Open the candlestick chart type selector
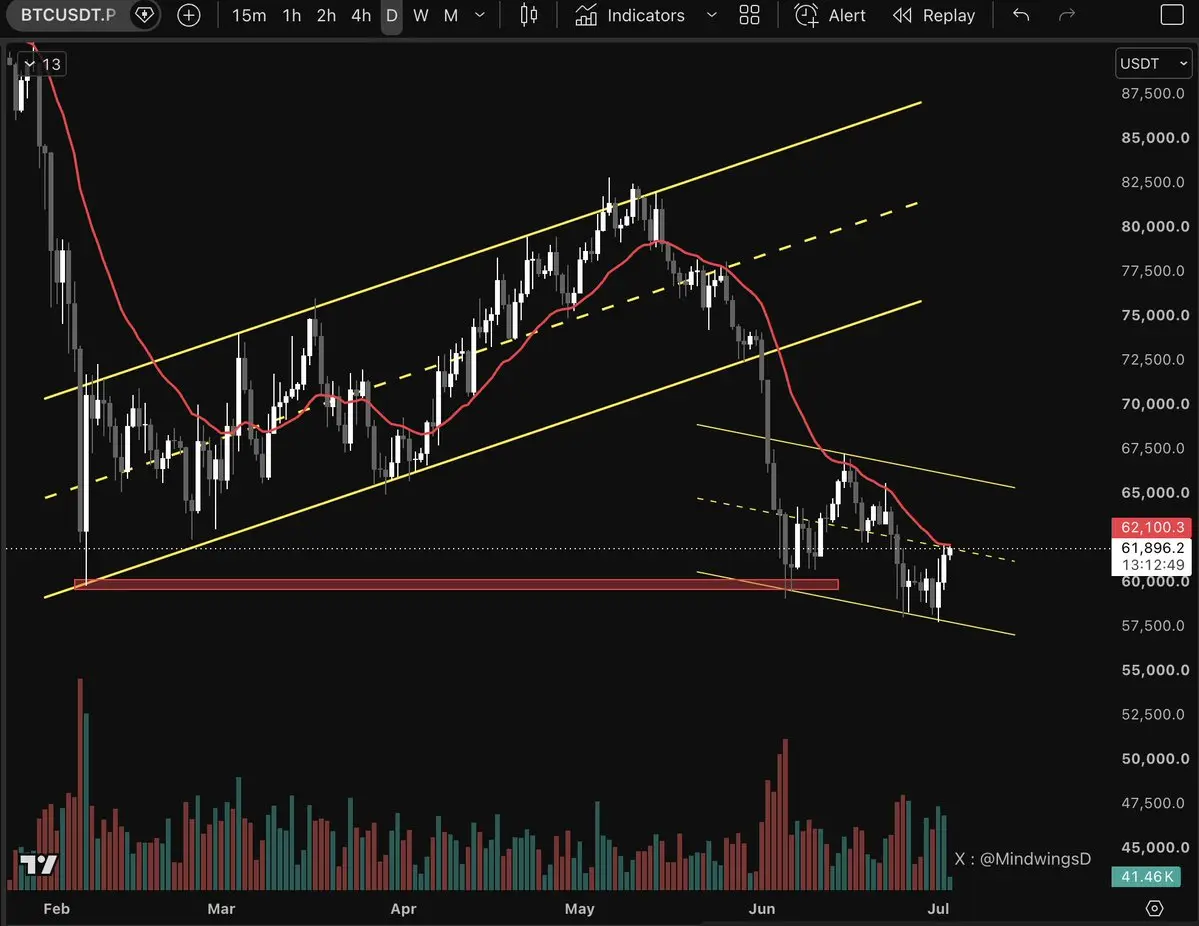The width and height of the screenshot is (1199, 926). point(528,15)
